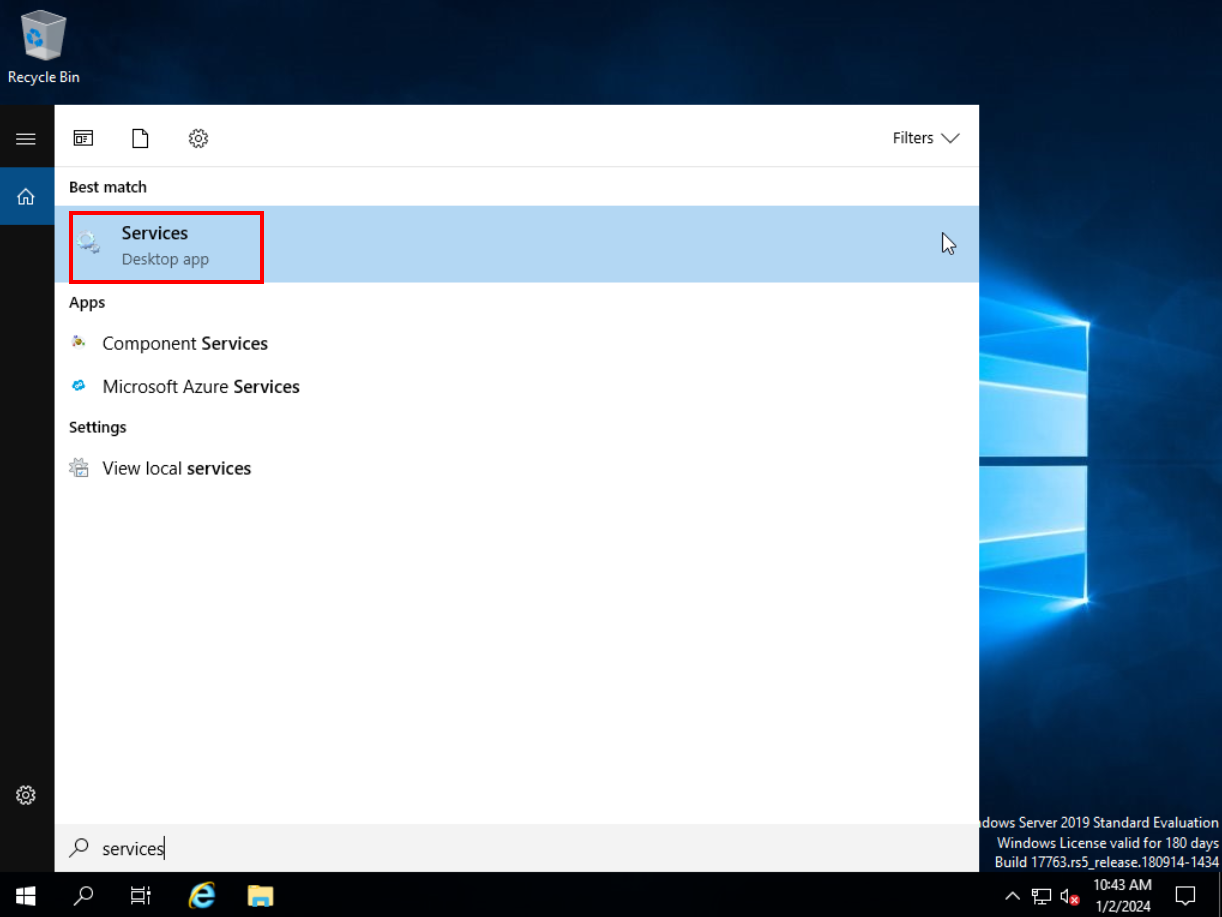The width and height of the screenshot is (1222, 917).
Task: Filter results by Apps icon
Action: pyautogui.click(x=83, y=139)
